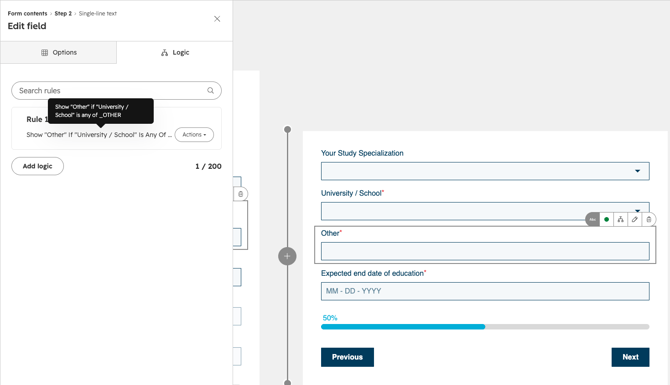
Task: Click the trash delete field icon
Action: [x=649, y=220]
